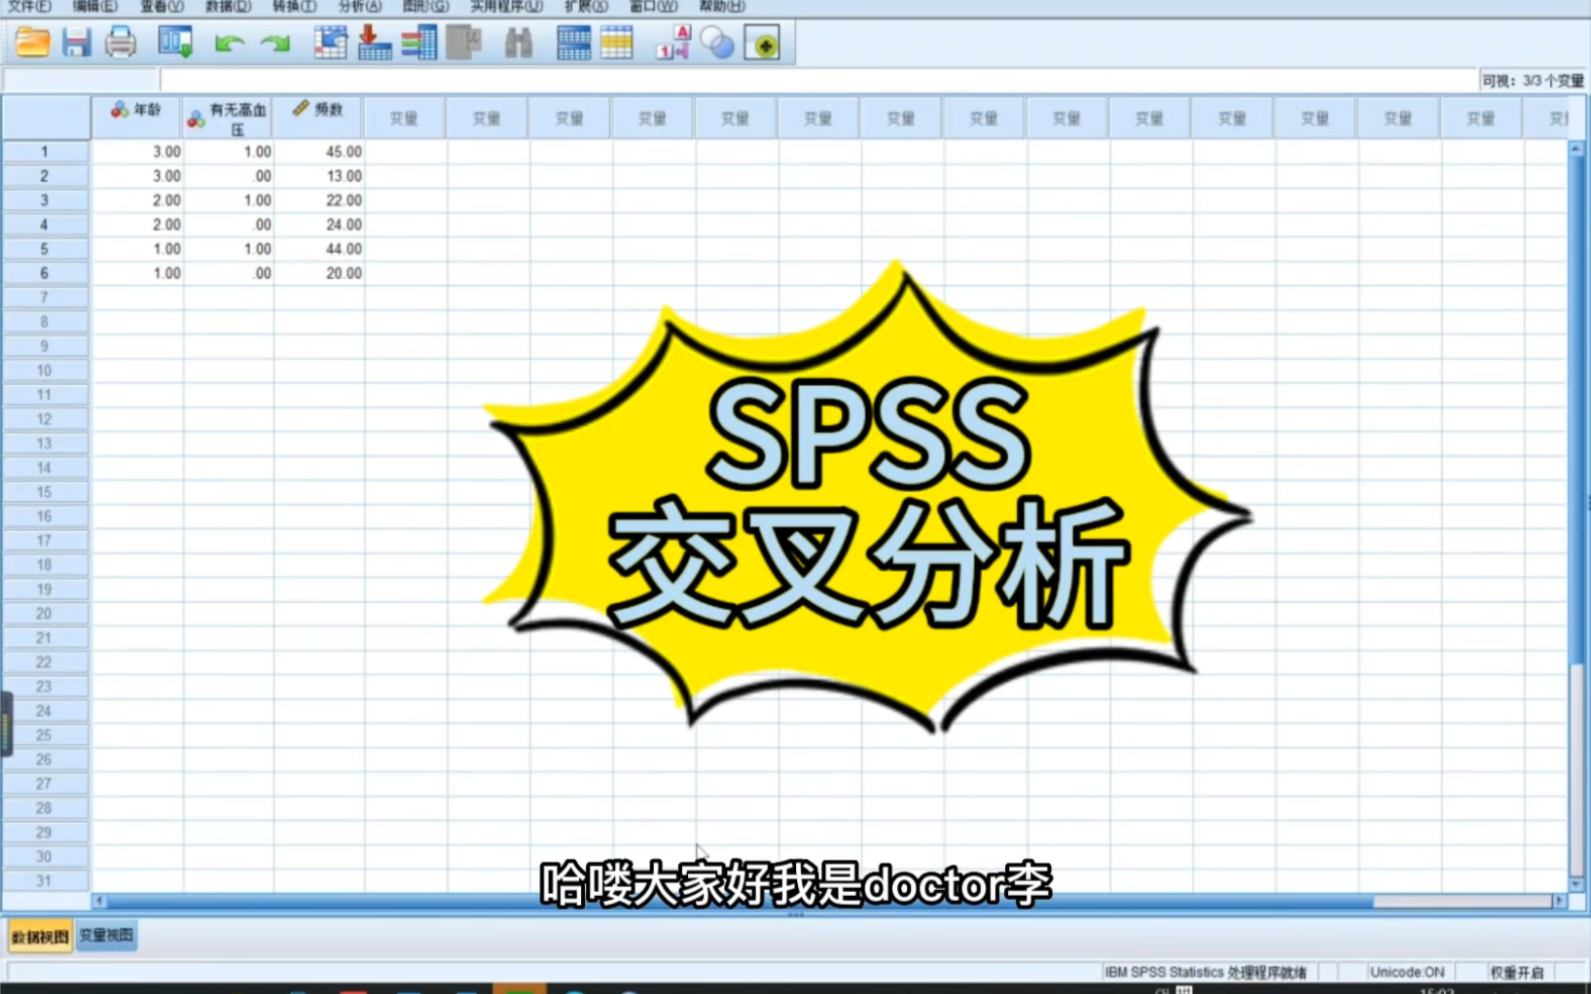Select the 有无高血压 column header
This screenshot has width=1591, height=994.
pos(228,117)
